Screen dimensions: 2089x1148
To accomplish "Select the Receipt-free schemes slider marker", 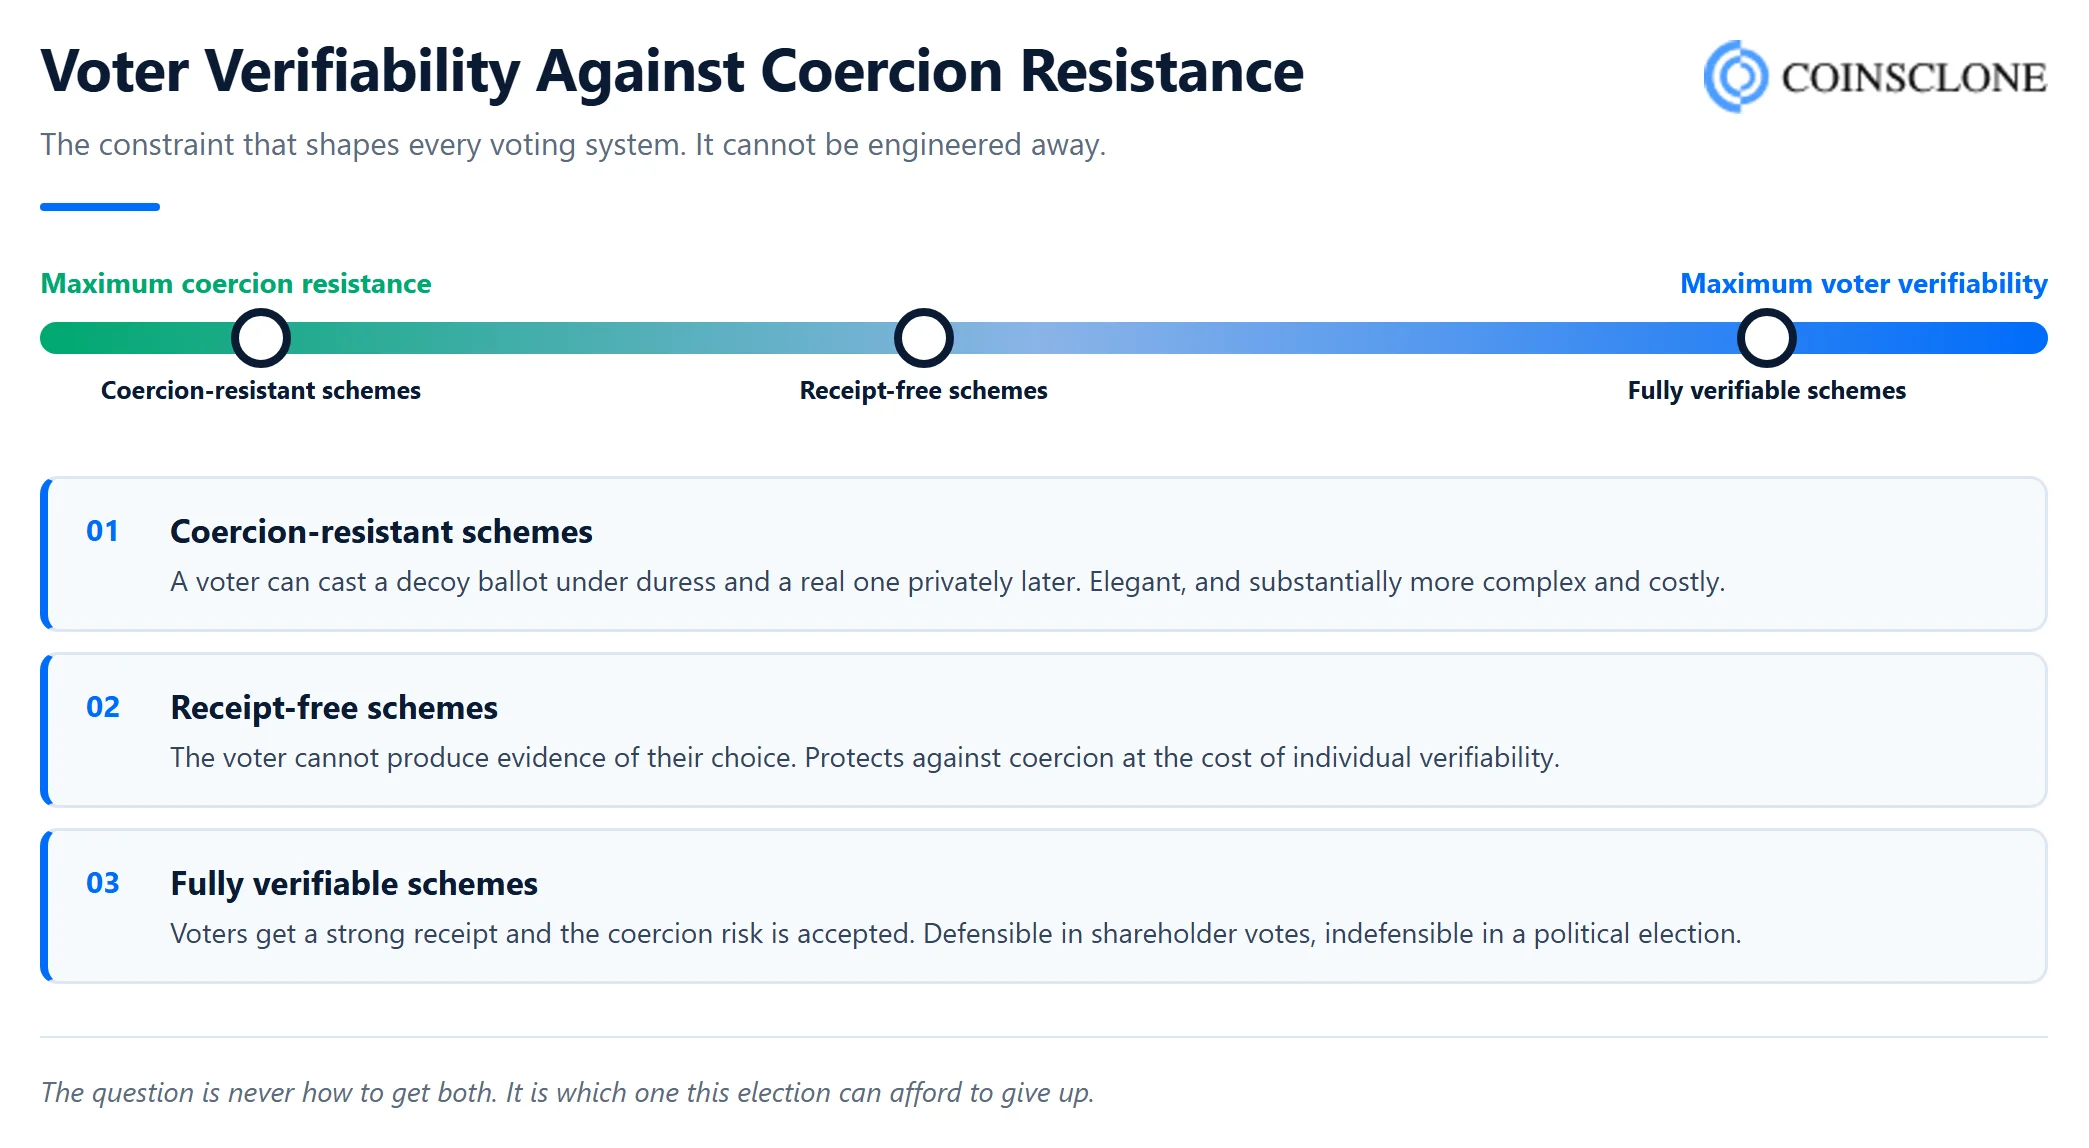I will click(924, 338).
